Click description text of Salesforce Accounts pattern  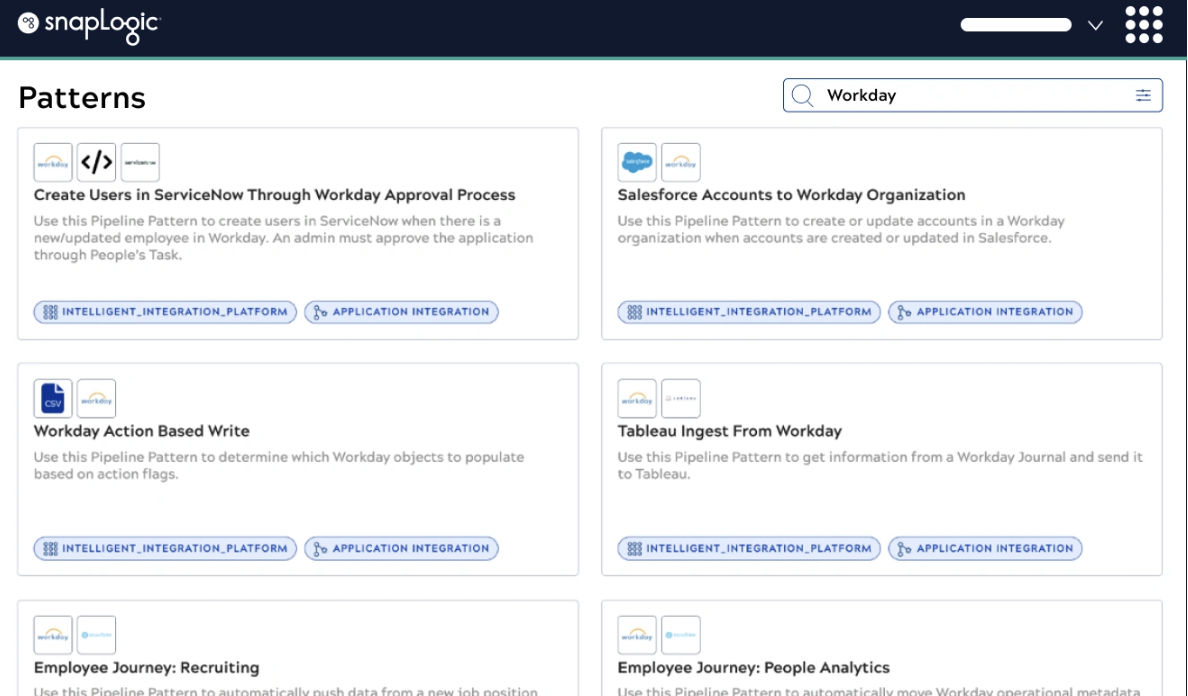click(x=841, y=229)
